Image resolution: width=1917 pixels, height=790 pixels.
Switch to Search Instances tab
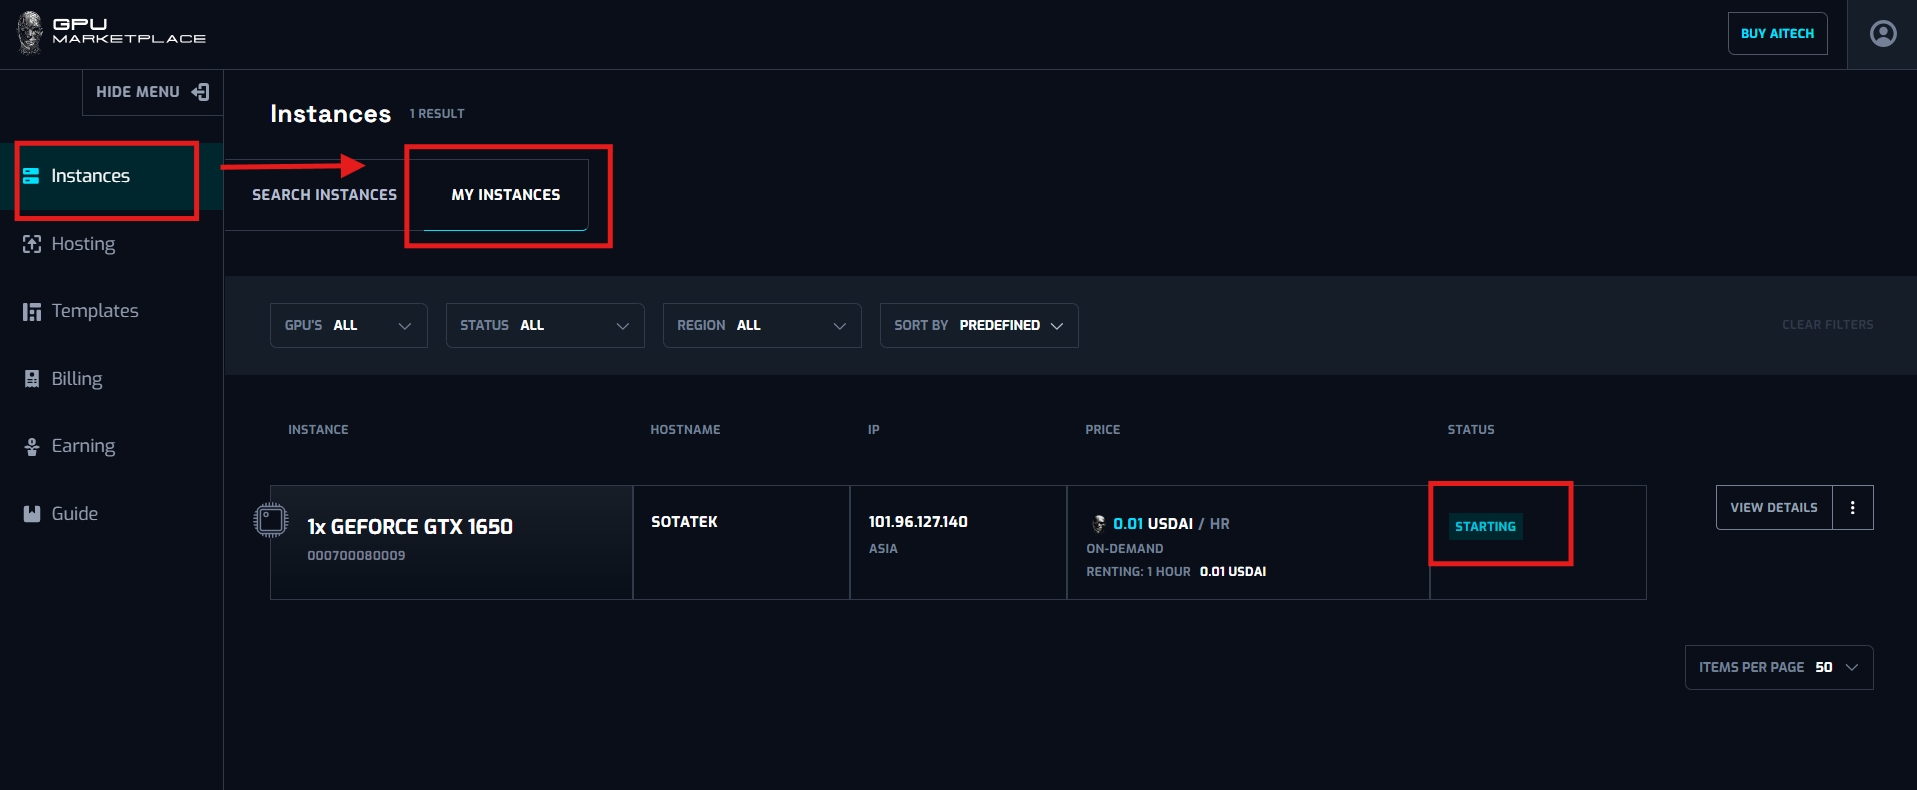tap(324, 195)
